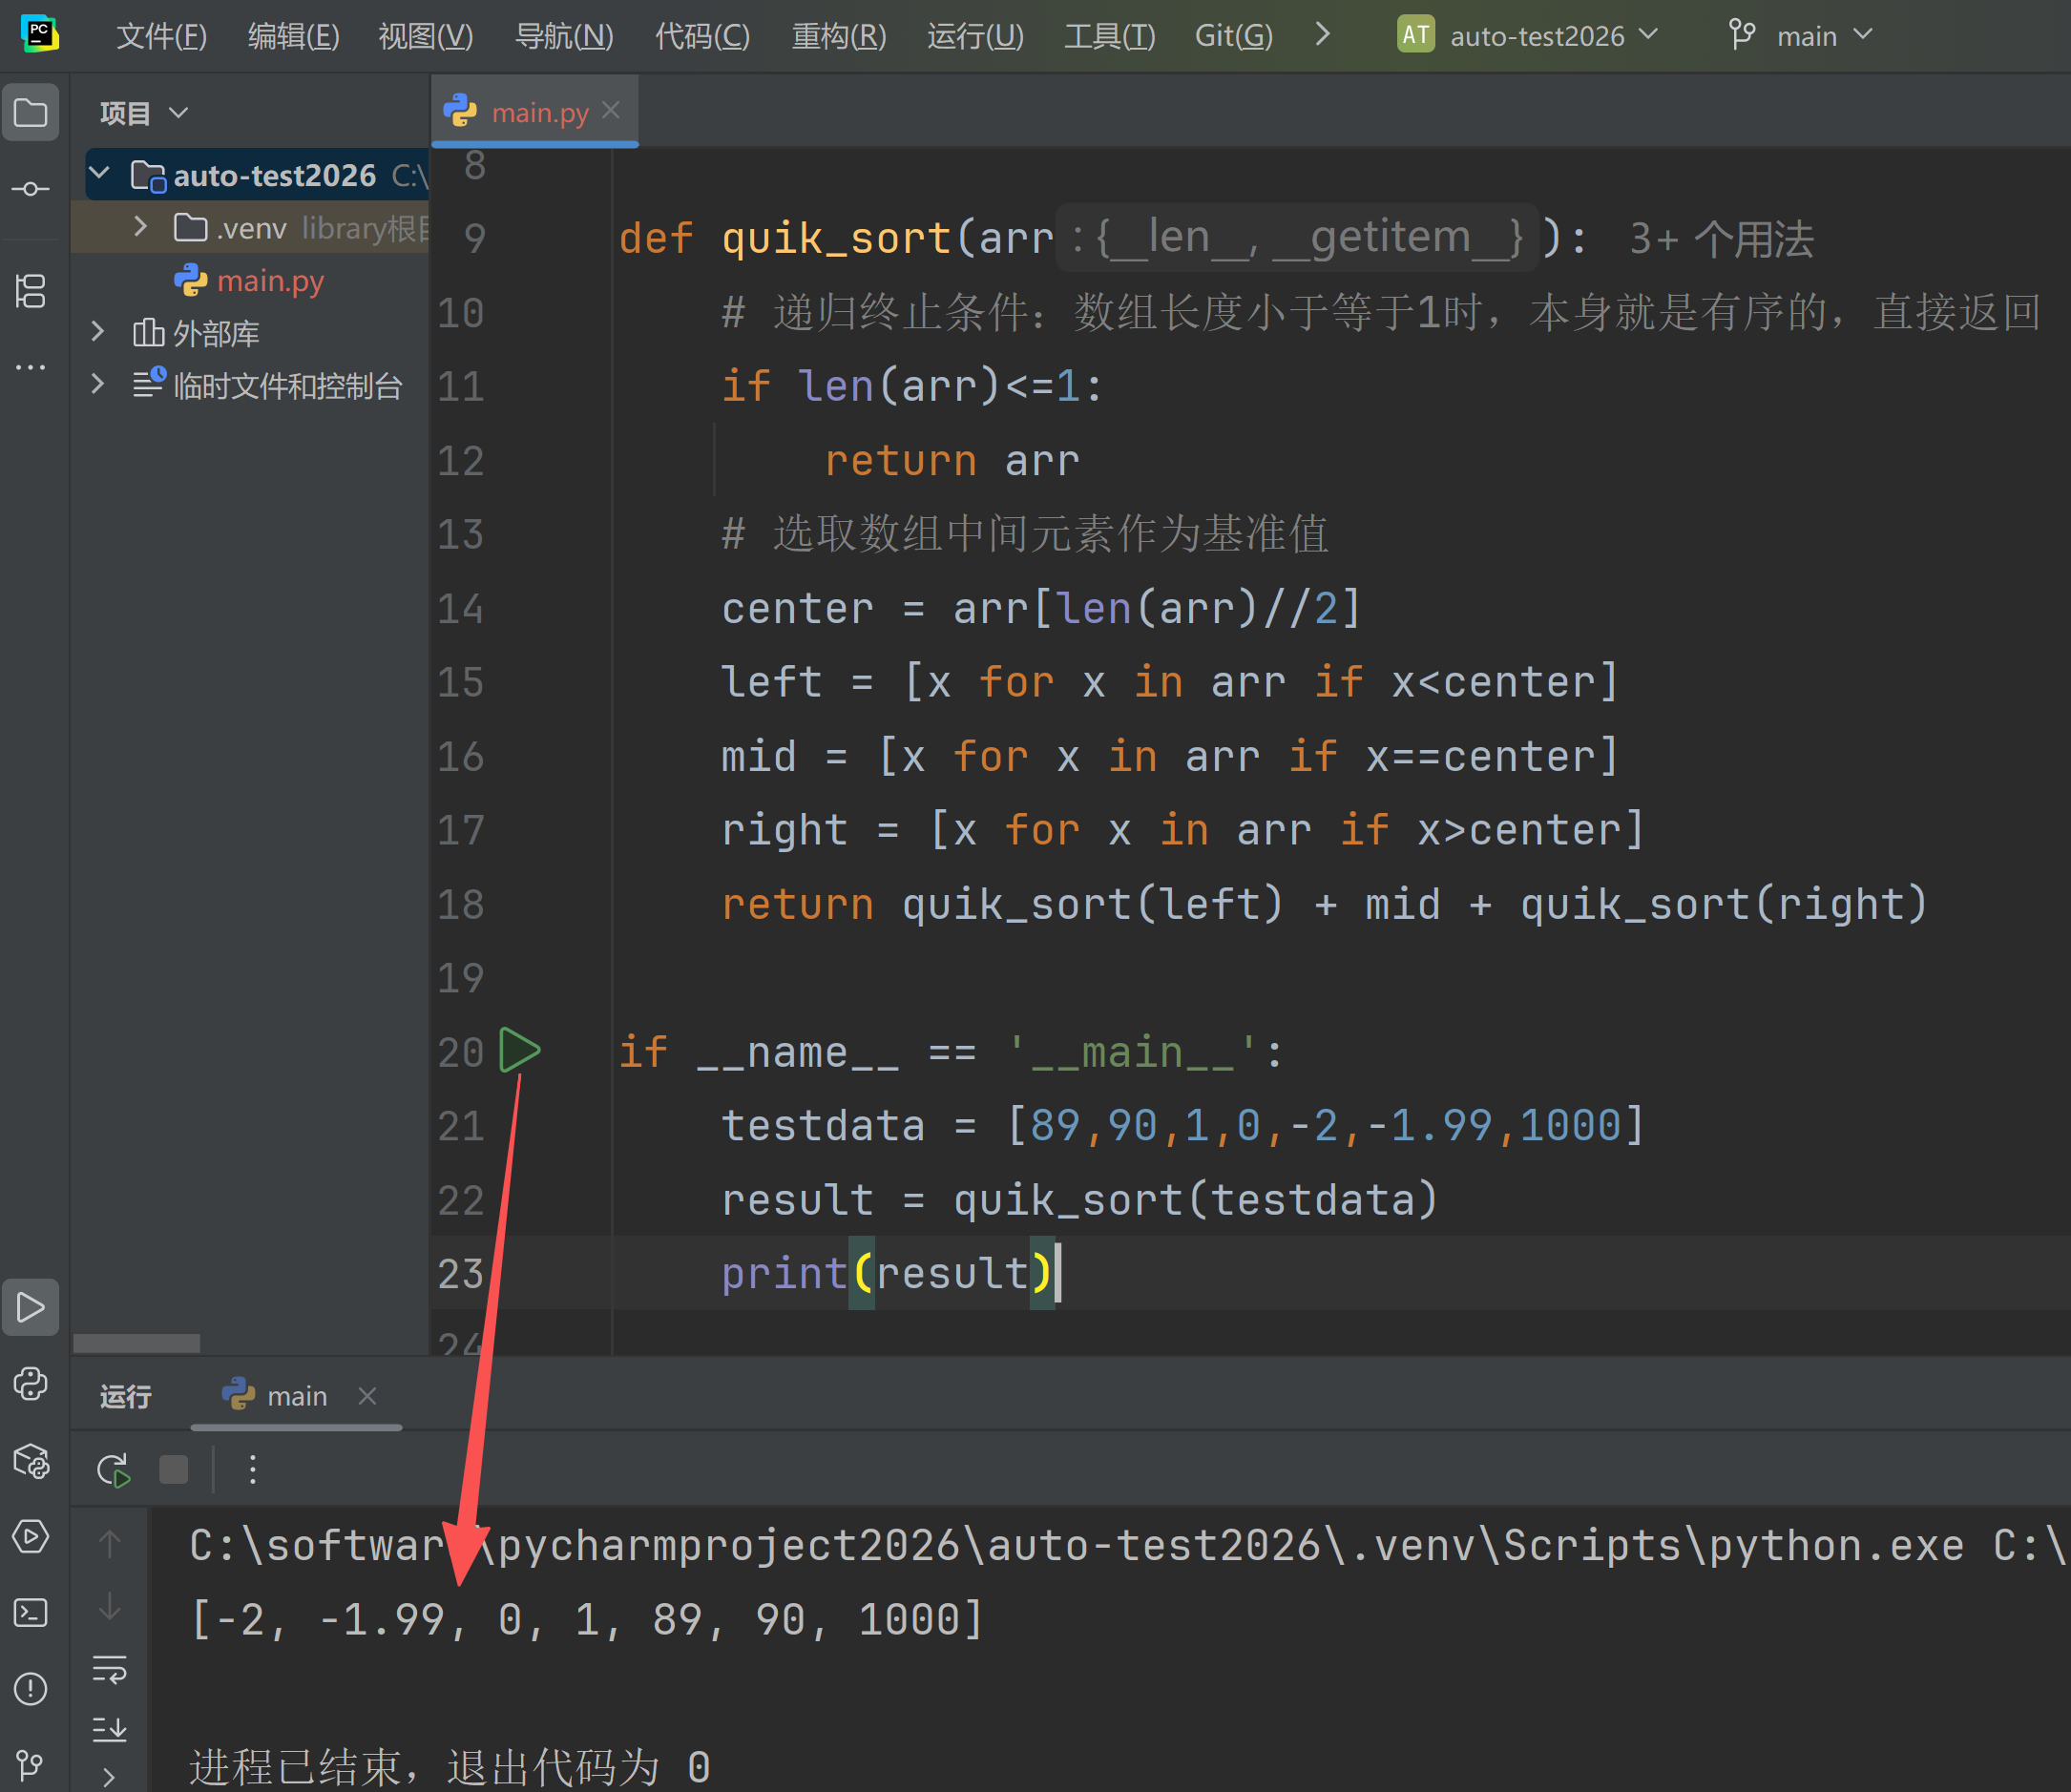2071x1792 pixels.
Task: Open the 运行(U) menu
Action: [x=975, y=36]
